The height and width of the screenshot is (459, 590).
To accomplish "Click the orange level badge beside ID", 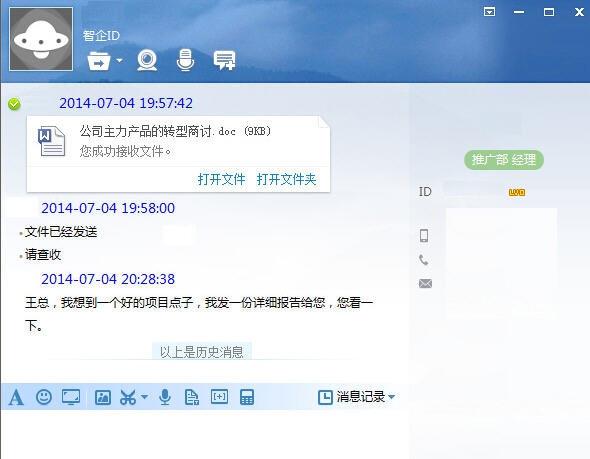I will [x=517, y=193].
